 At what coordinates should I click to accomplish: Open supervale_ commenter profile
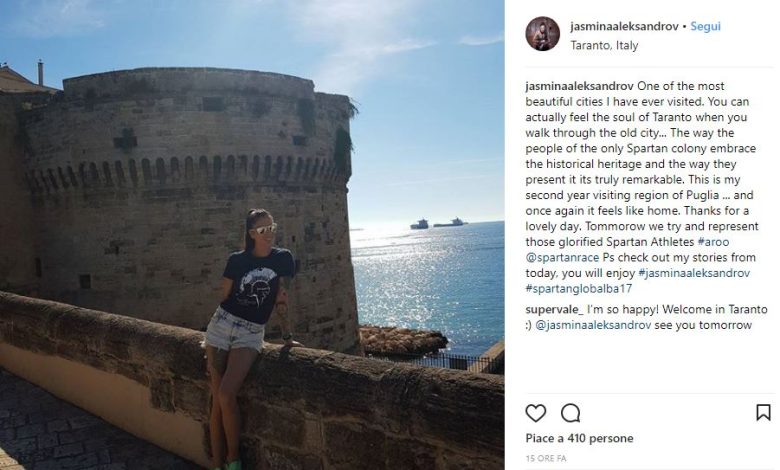point(554,309)
